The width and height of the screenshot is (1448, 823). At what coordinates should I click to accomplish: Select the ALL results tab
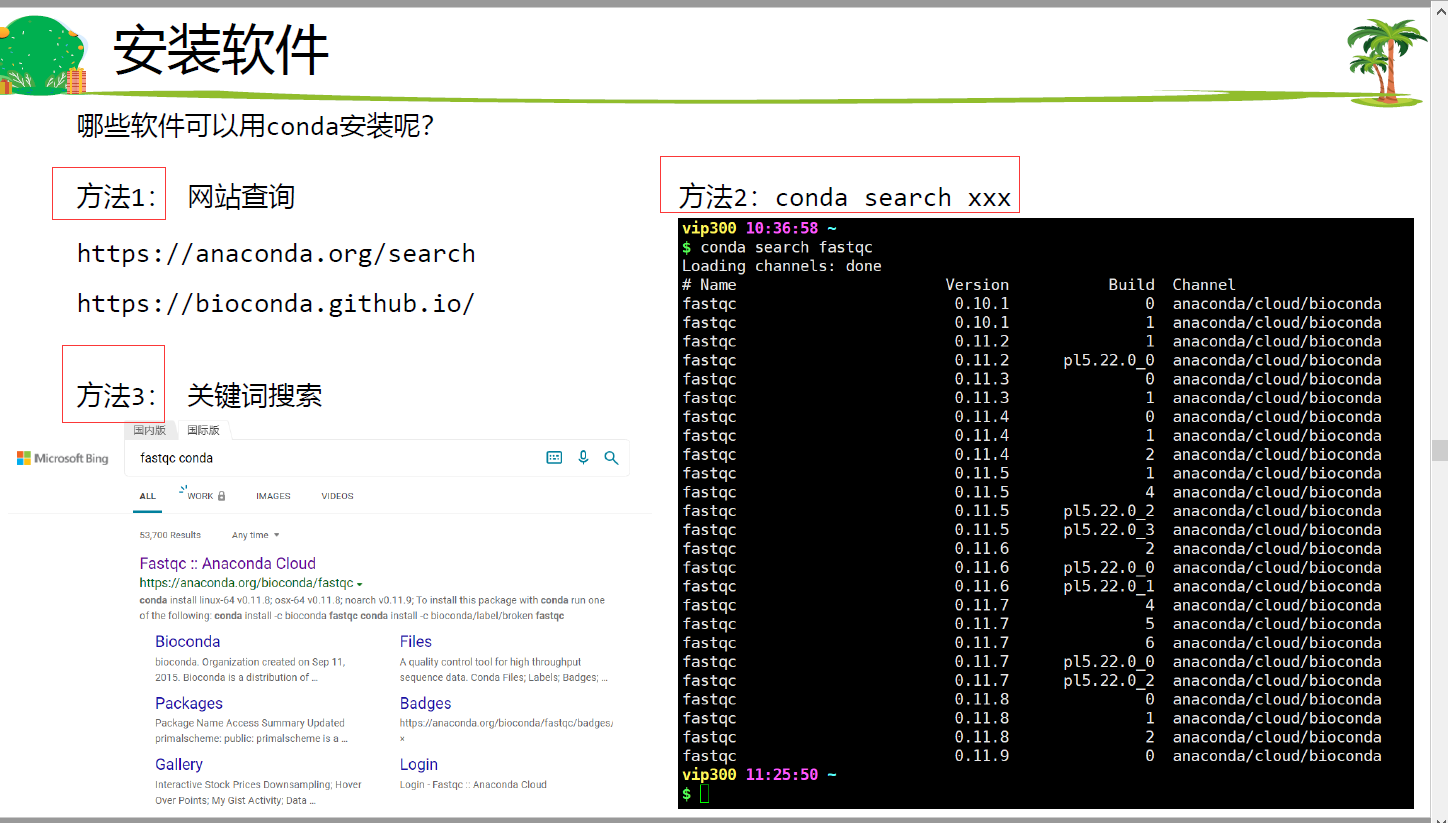coord(147,495)
